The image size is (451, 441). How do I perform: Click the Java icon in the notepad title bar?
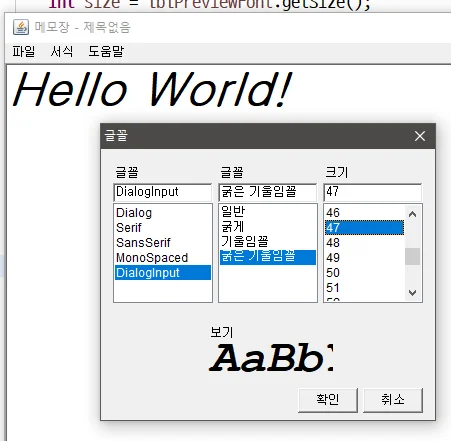[21, 27]
